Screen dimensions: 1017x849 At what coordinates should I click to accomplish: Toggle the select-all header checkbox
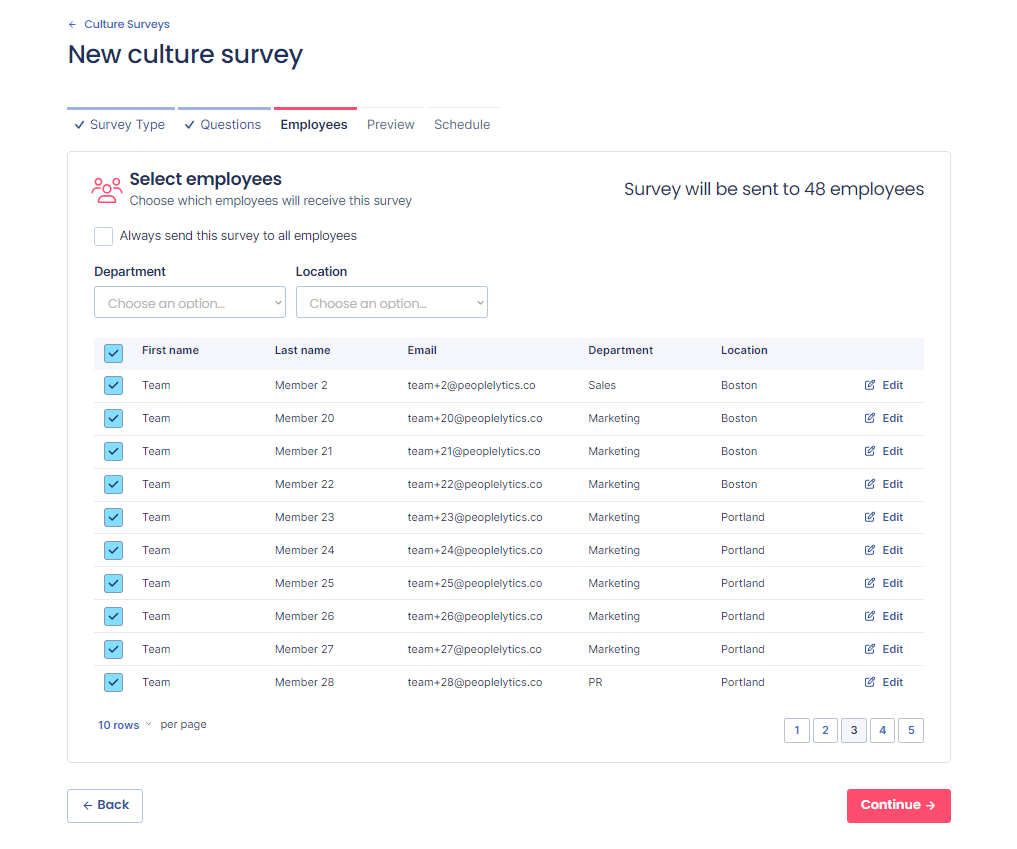point(114,353)
